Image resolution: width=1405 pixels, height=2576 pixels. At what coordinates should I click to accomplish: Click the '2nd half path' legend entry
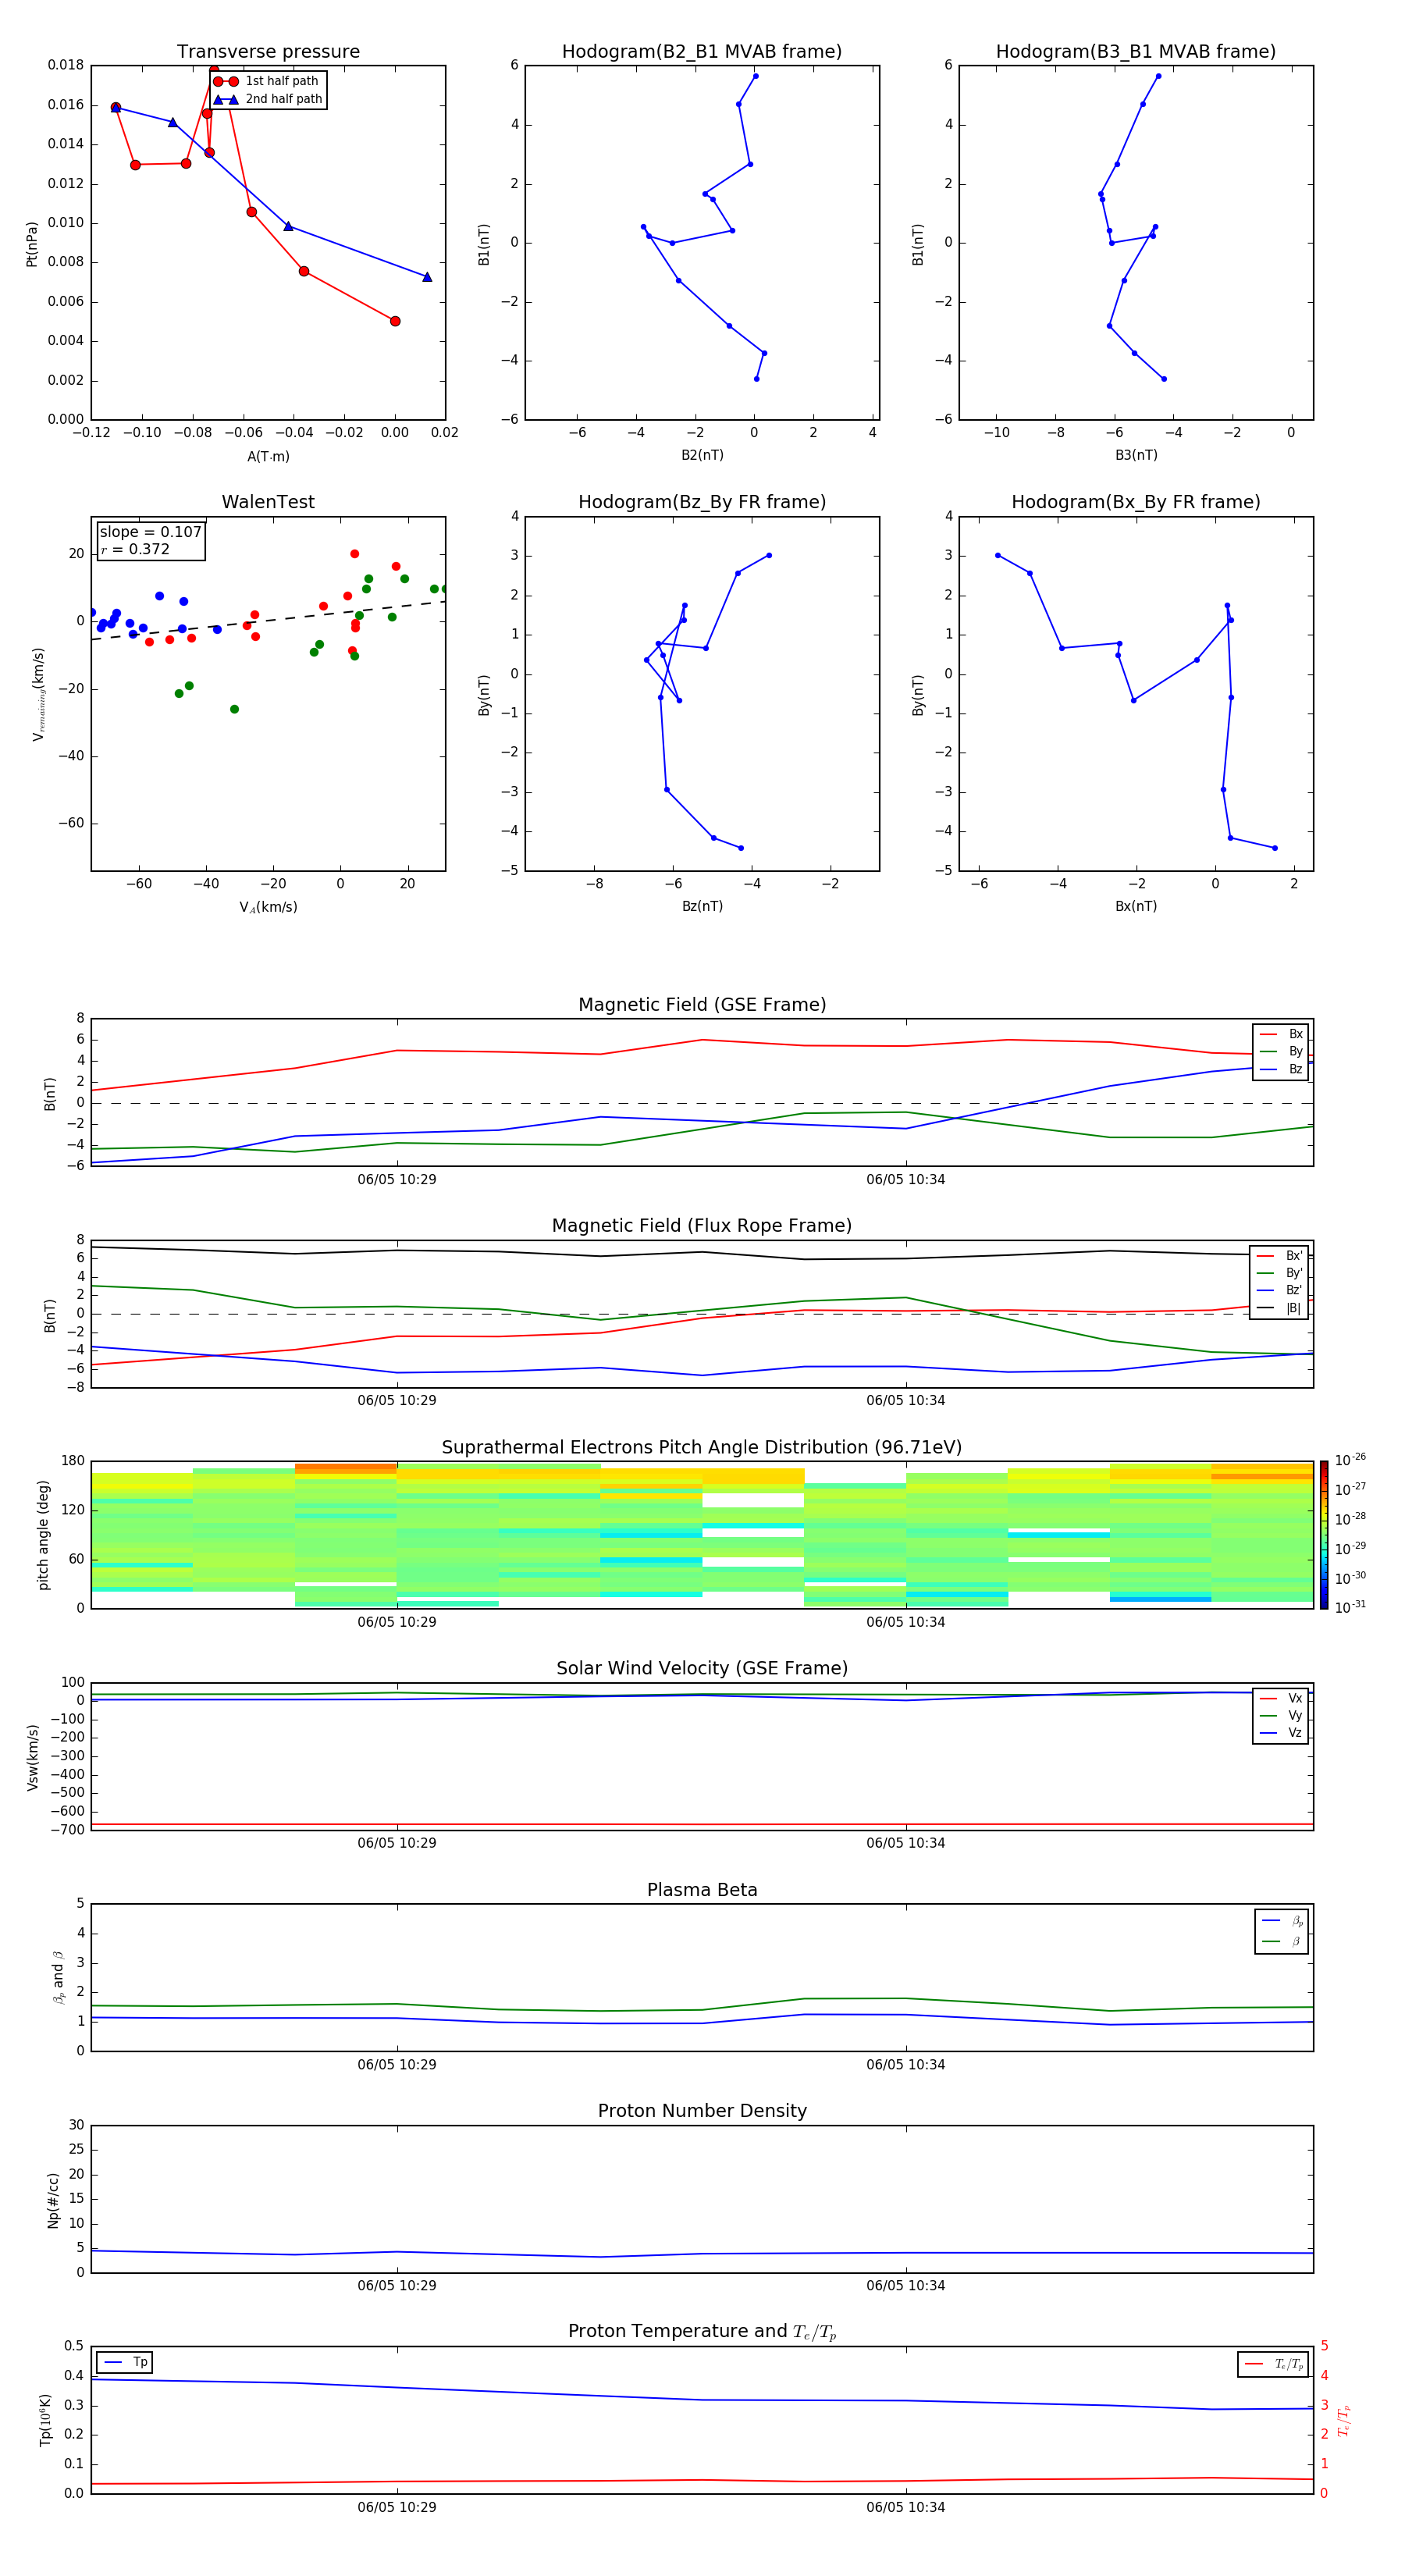(x=268, y=99)
